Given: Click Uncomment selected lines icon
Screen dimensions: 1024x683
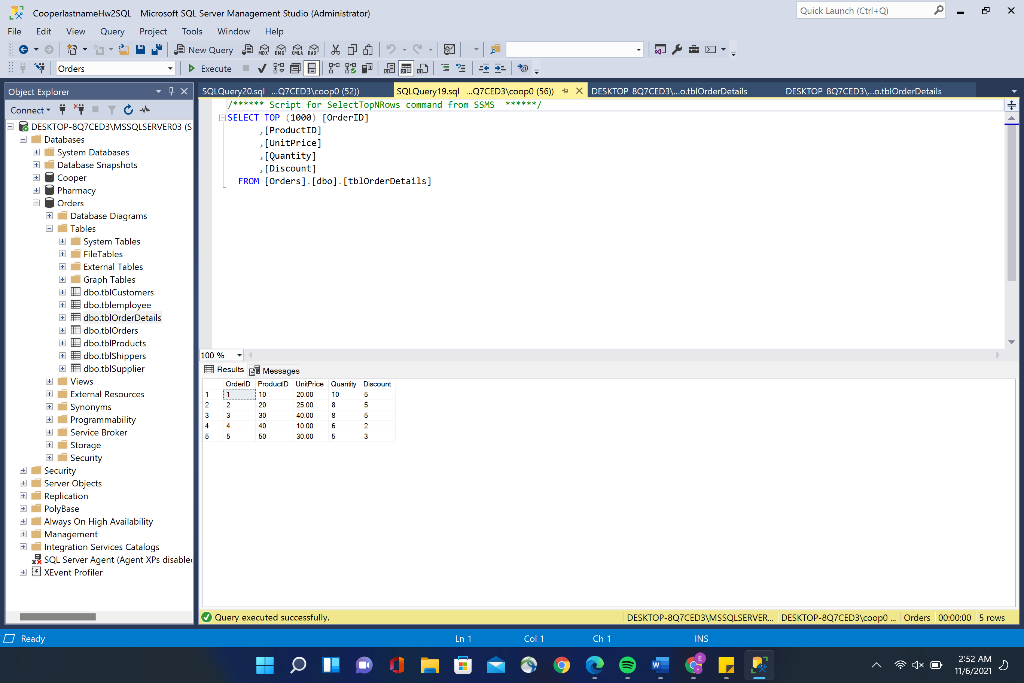Looking at the screenshot, I should click(461, 69).
